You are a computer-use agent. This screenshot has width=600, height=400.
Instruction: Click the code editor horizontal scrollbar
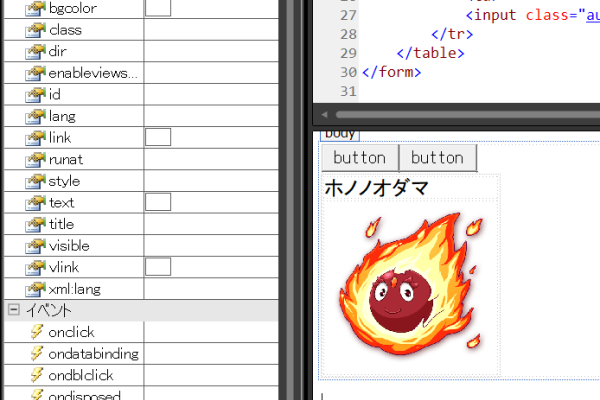pos(468,114)
